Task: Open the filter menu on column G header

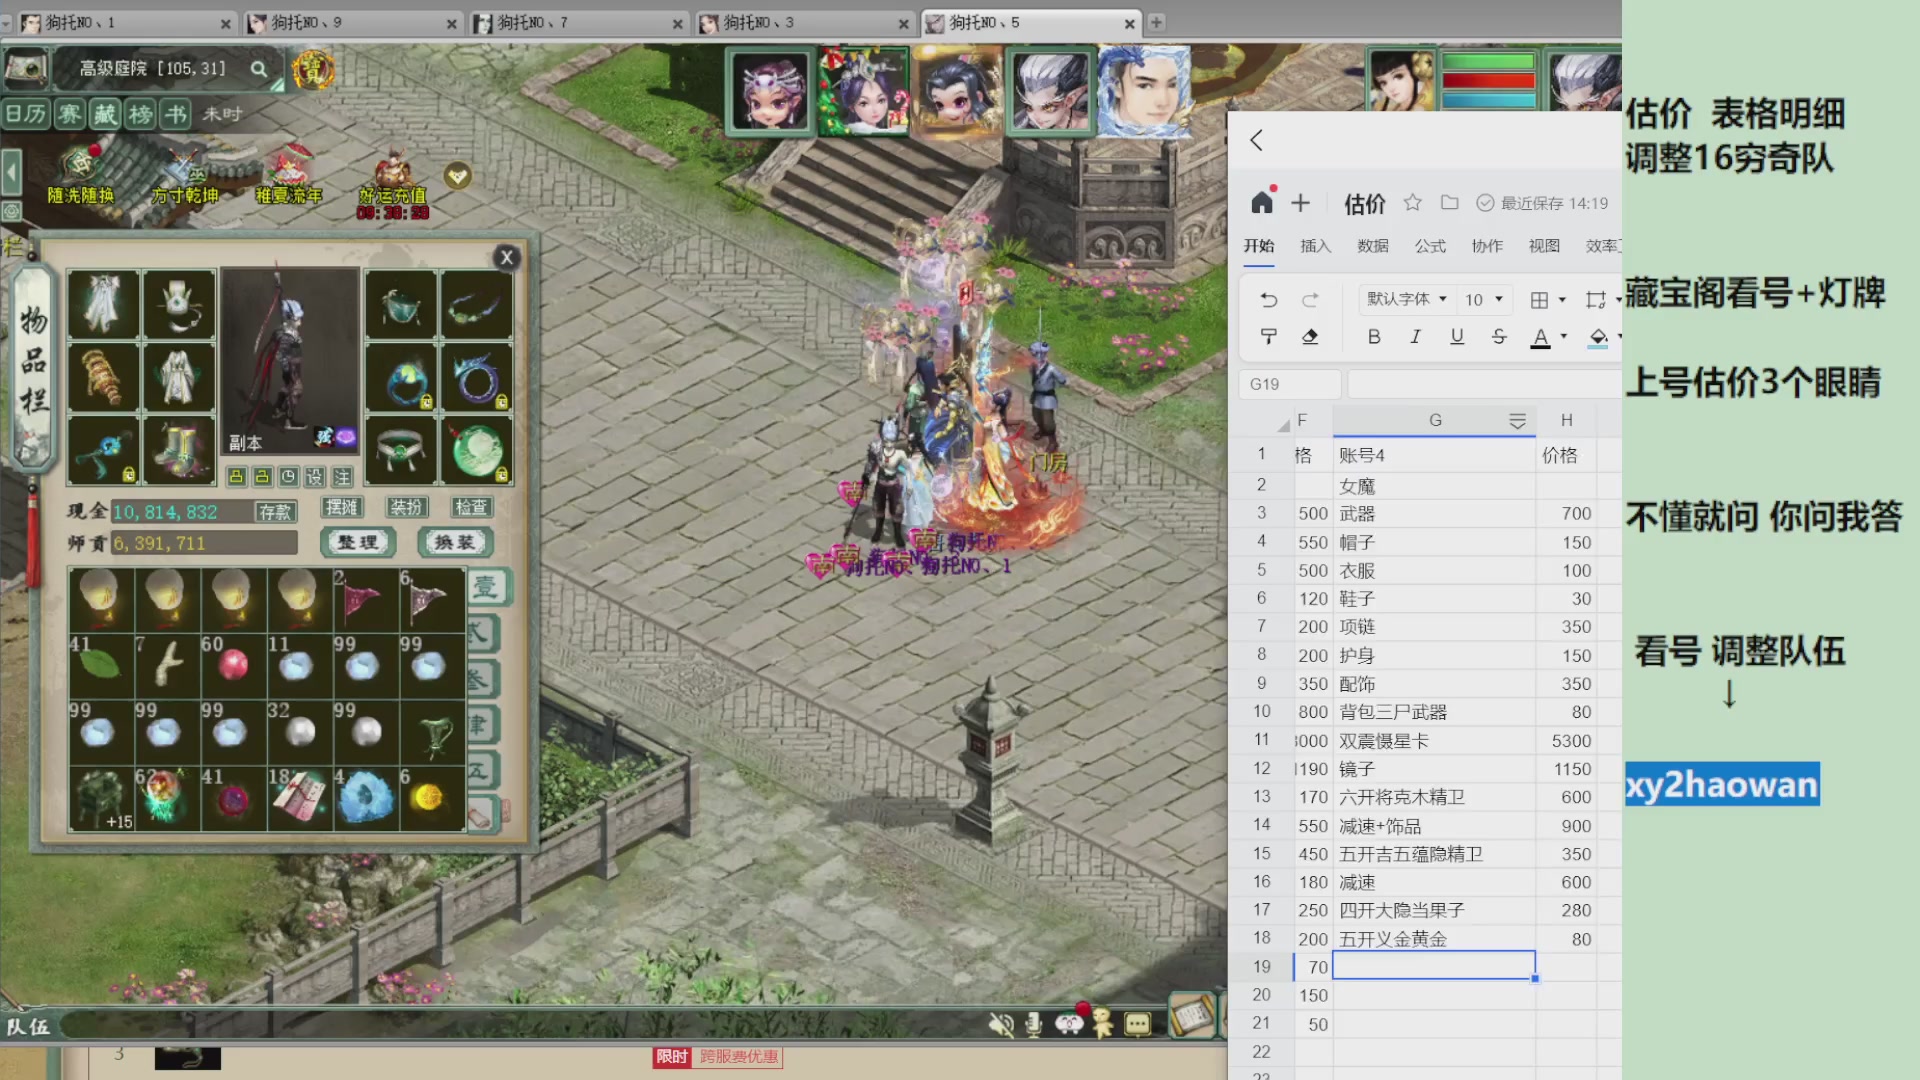Action: pyautogui.click(x=1517, y=421)
